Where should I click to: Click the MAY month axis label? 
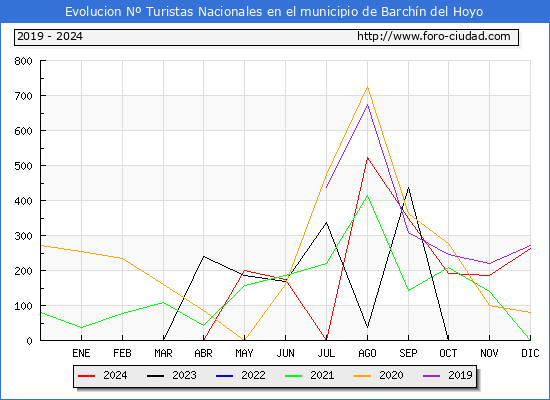coord(244,353)
